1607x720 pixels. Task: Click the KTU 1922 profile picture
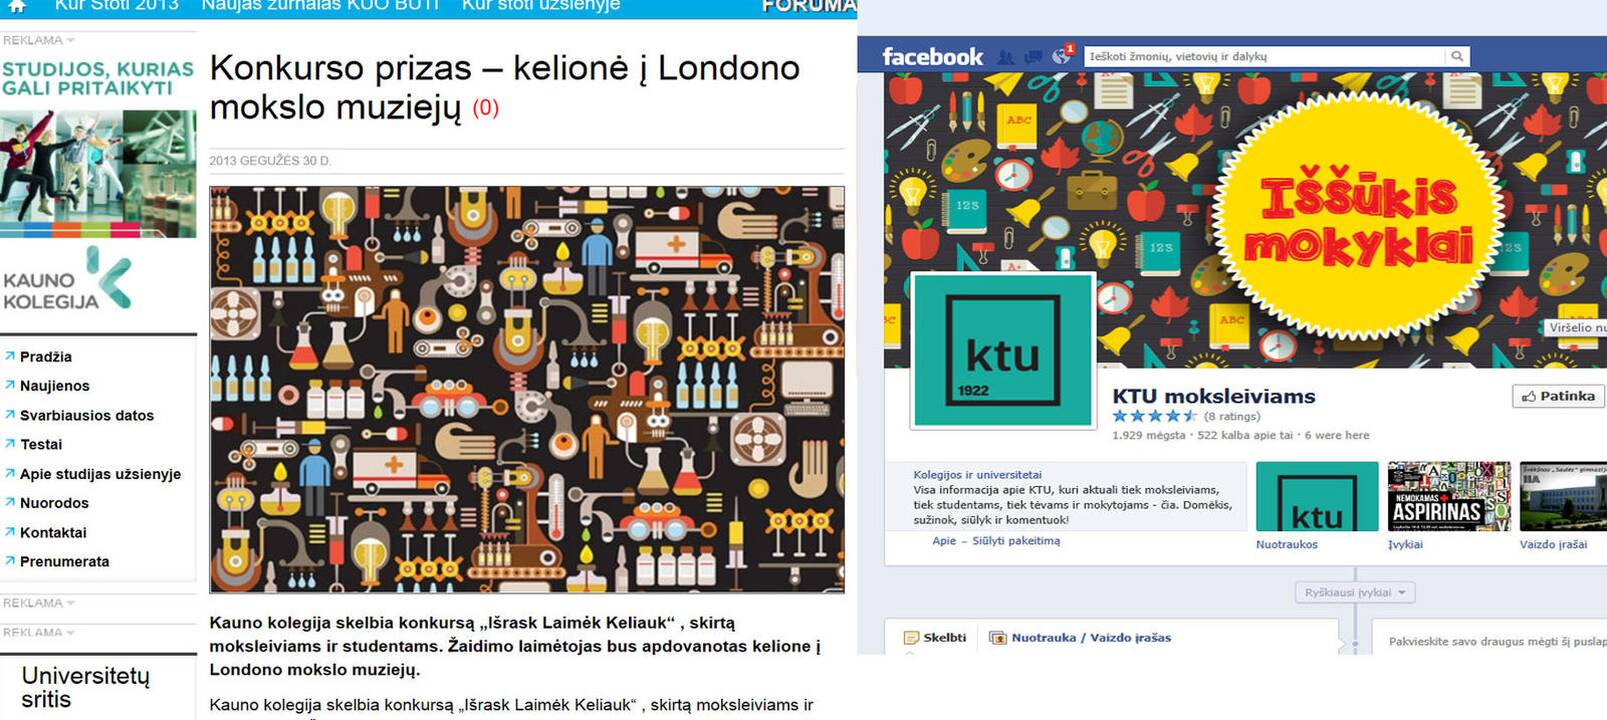tap(1003, 350)
